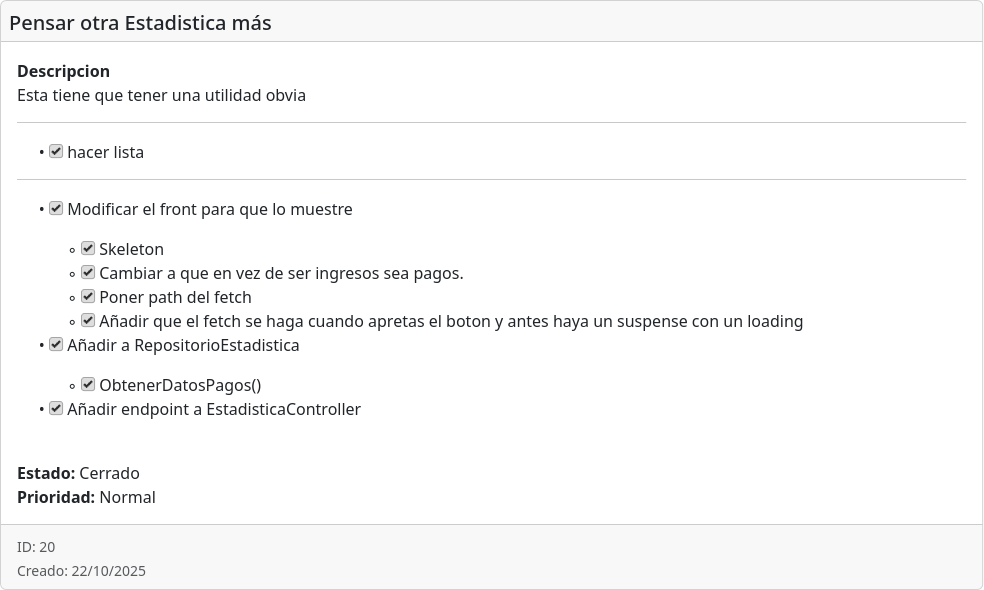Toggle the "hacer lista" checkbox
The image size is (984, 590).
tap(56, 152)
